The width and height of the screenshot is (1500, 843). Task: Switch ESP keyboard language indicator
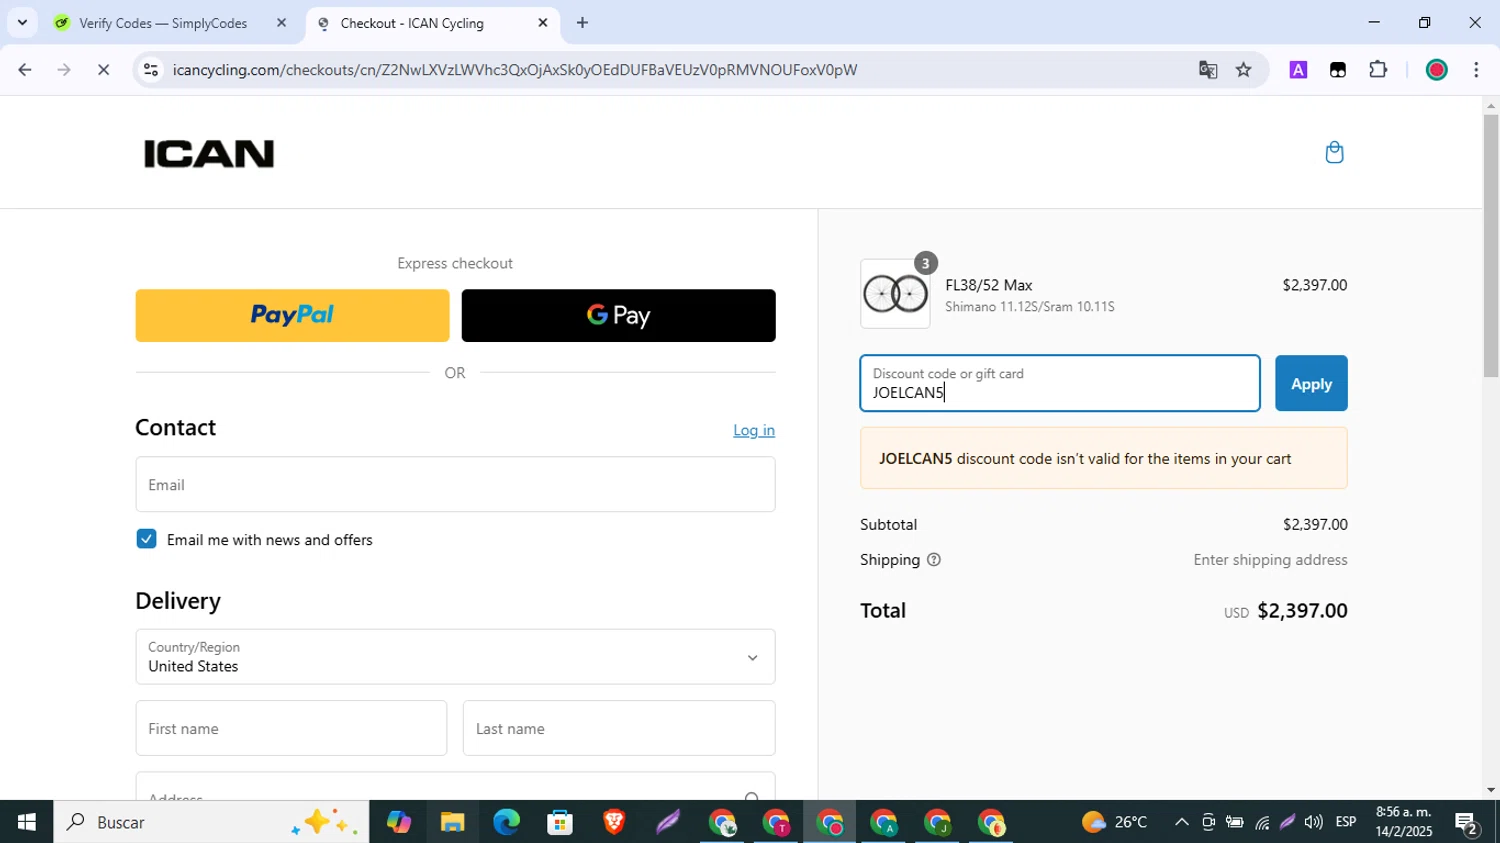click(1346, 822)
